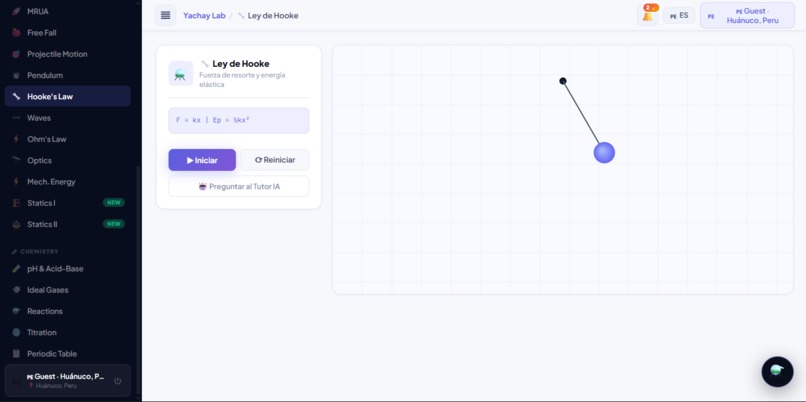Navigate to Ohm's Law
The width and height of the screenshot is (806, 402).
coord(67,139)
